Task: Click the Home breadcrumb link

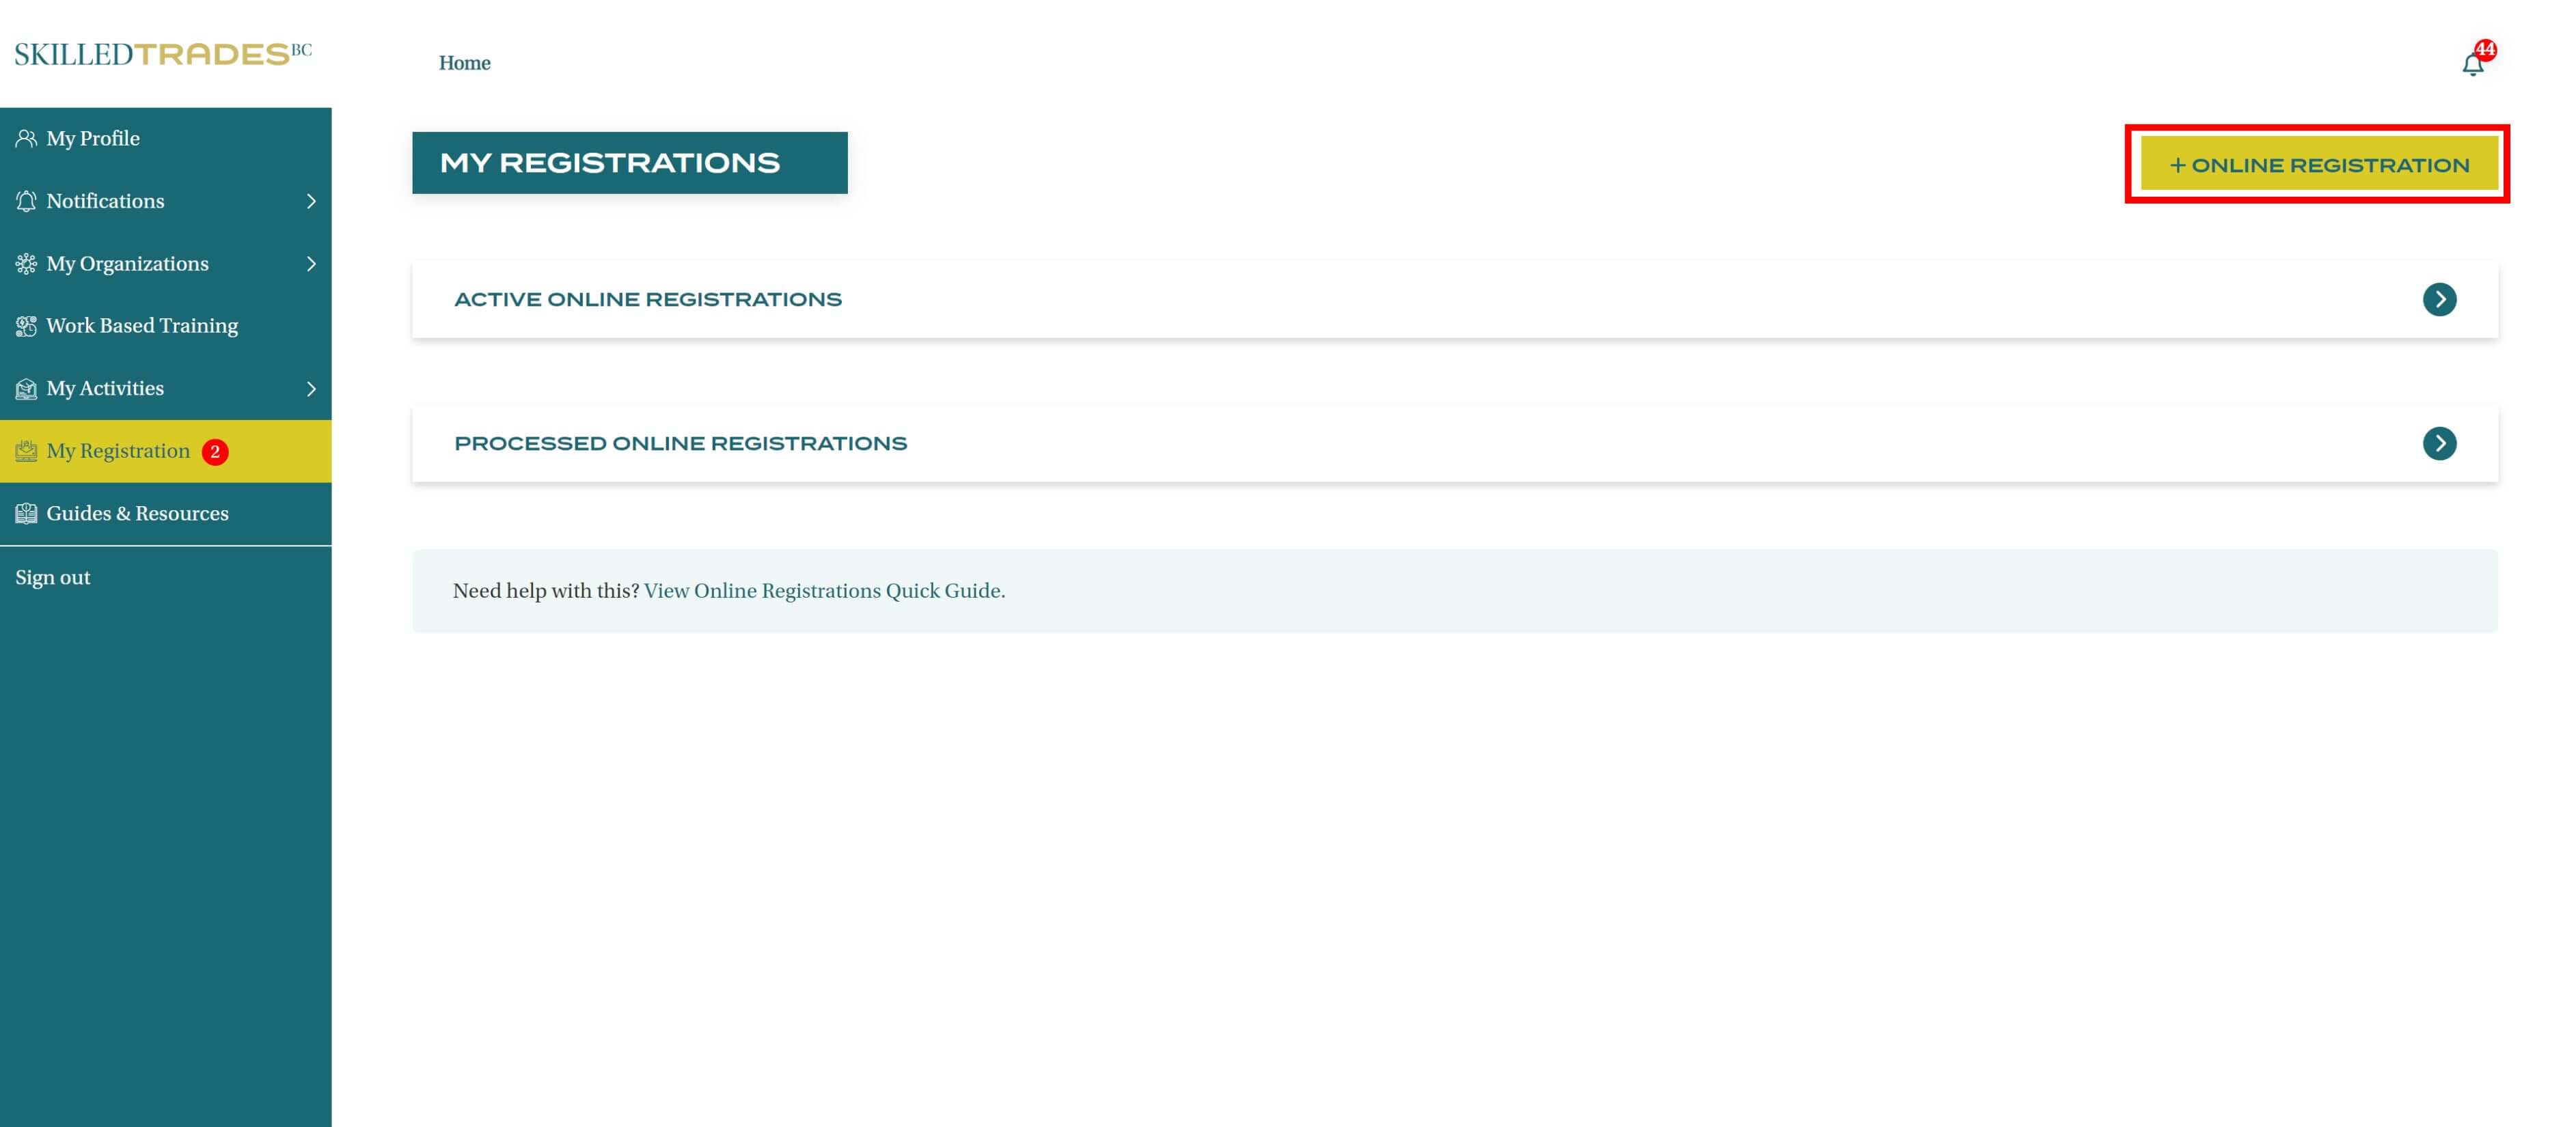Action: [x=464, y=63]
